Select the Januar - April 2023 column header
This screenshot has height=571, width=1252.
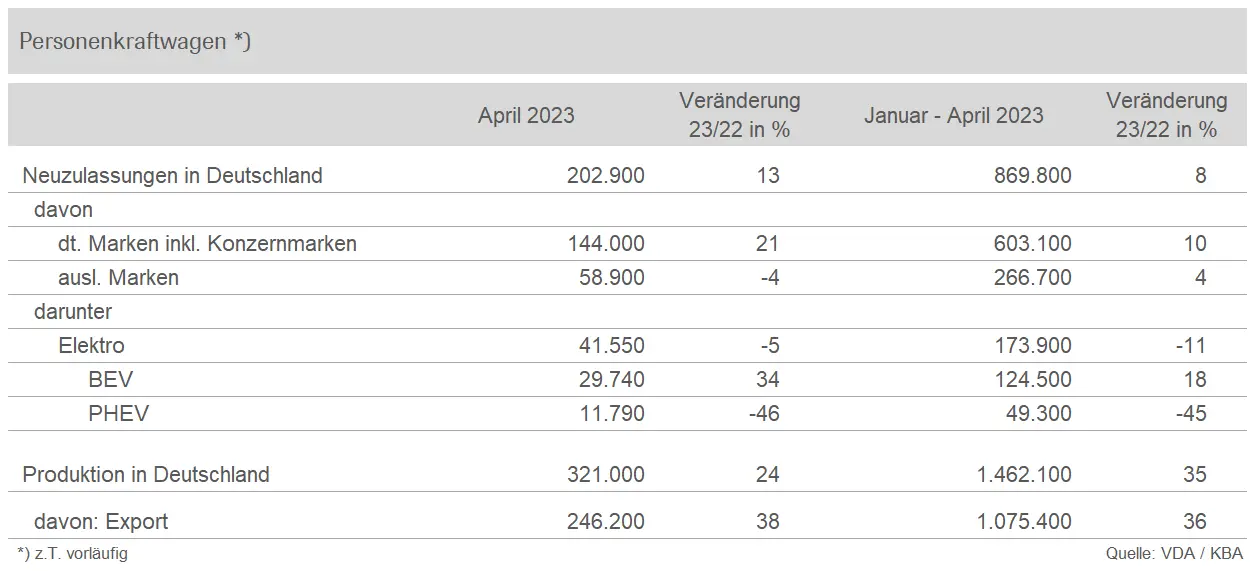pos(953,115)
